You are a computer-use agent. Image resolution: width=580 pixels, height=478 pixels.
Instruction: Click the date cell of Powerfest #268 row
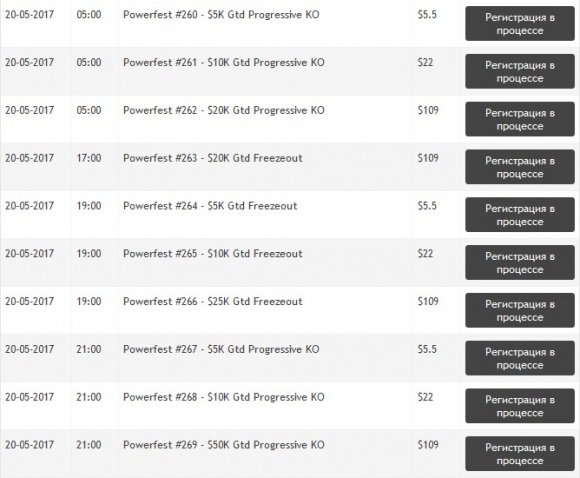click(x=30, y=397)
